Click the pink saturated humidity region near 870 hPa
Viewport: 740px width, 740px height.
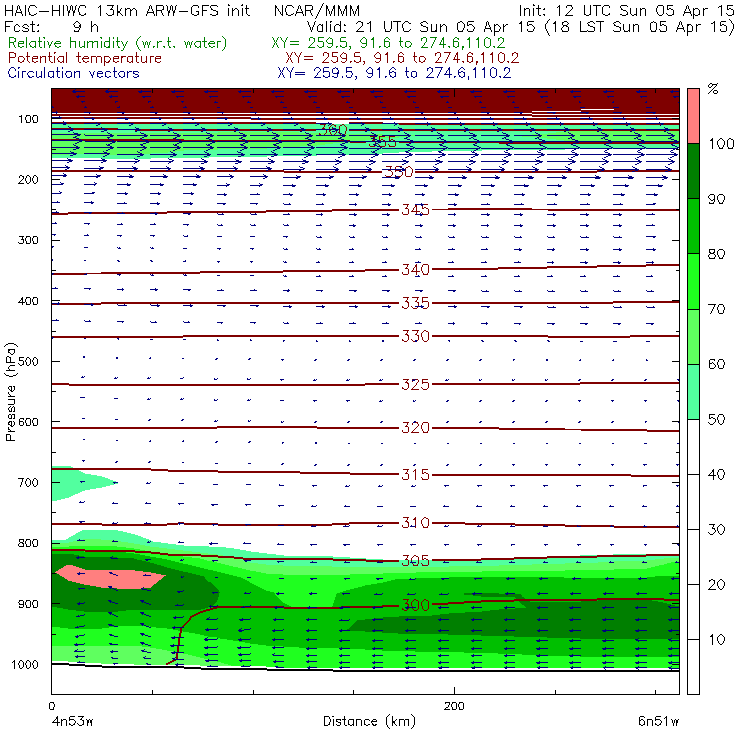111,577
